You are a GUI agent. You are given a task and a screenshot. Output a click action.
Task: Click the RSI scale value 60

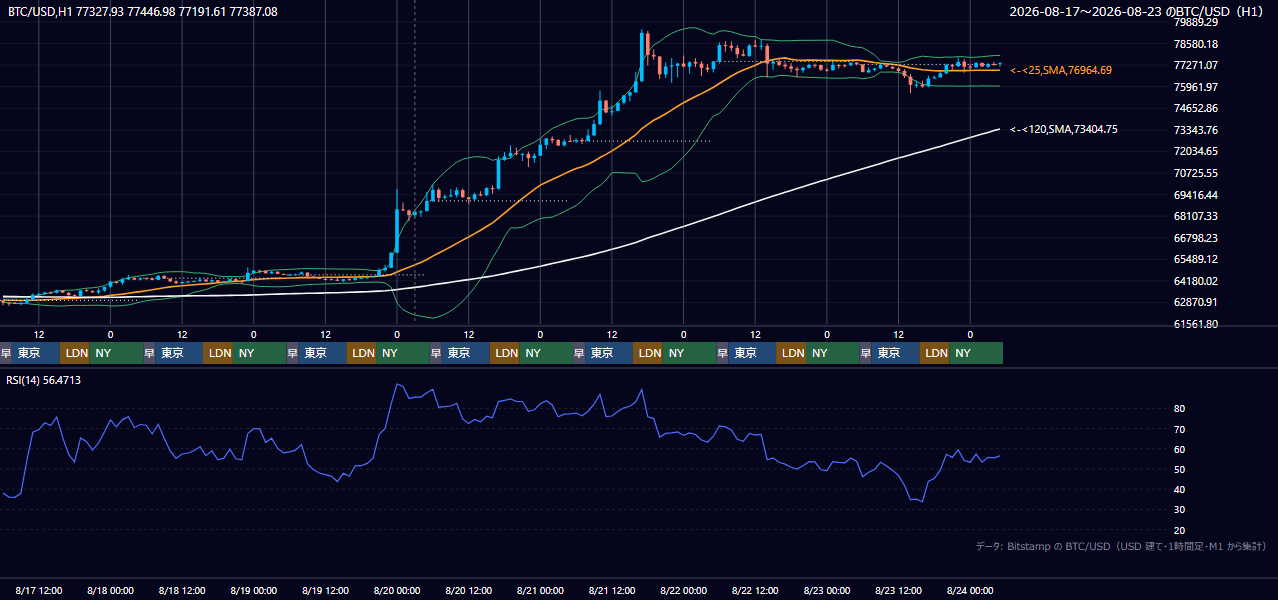[x=1179, y=449]
